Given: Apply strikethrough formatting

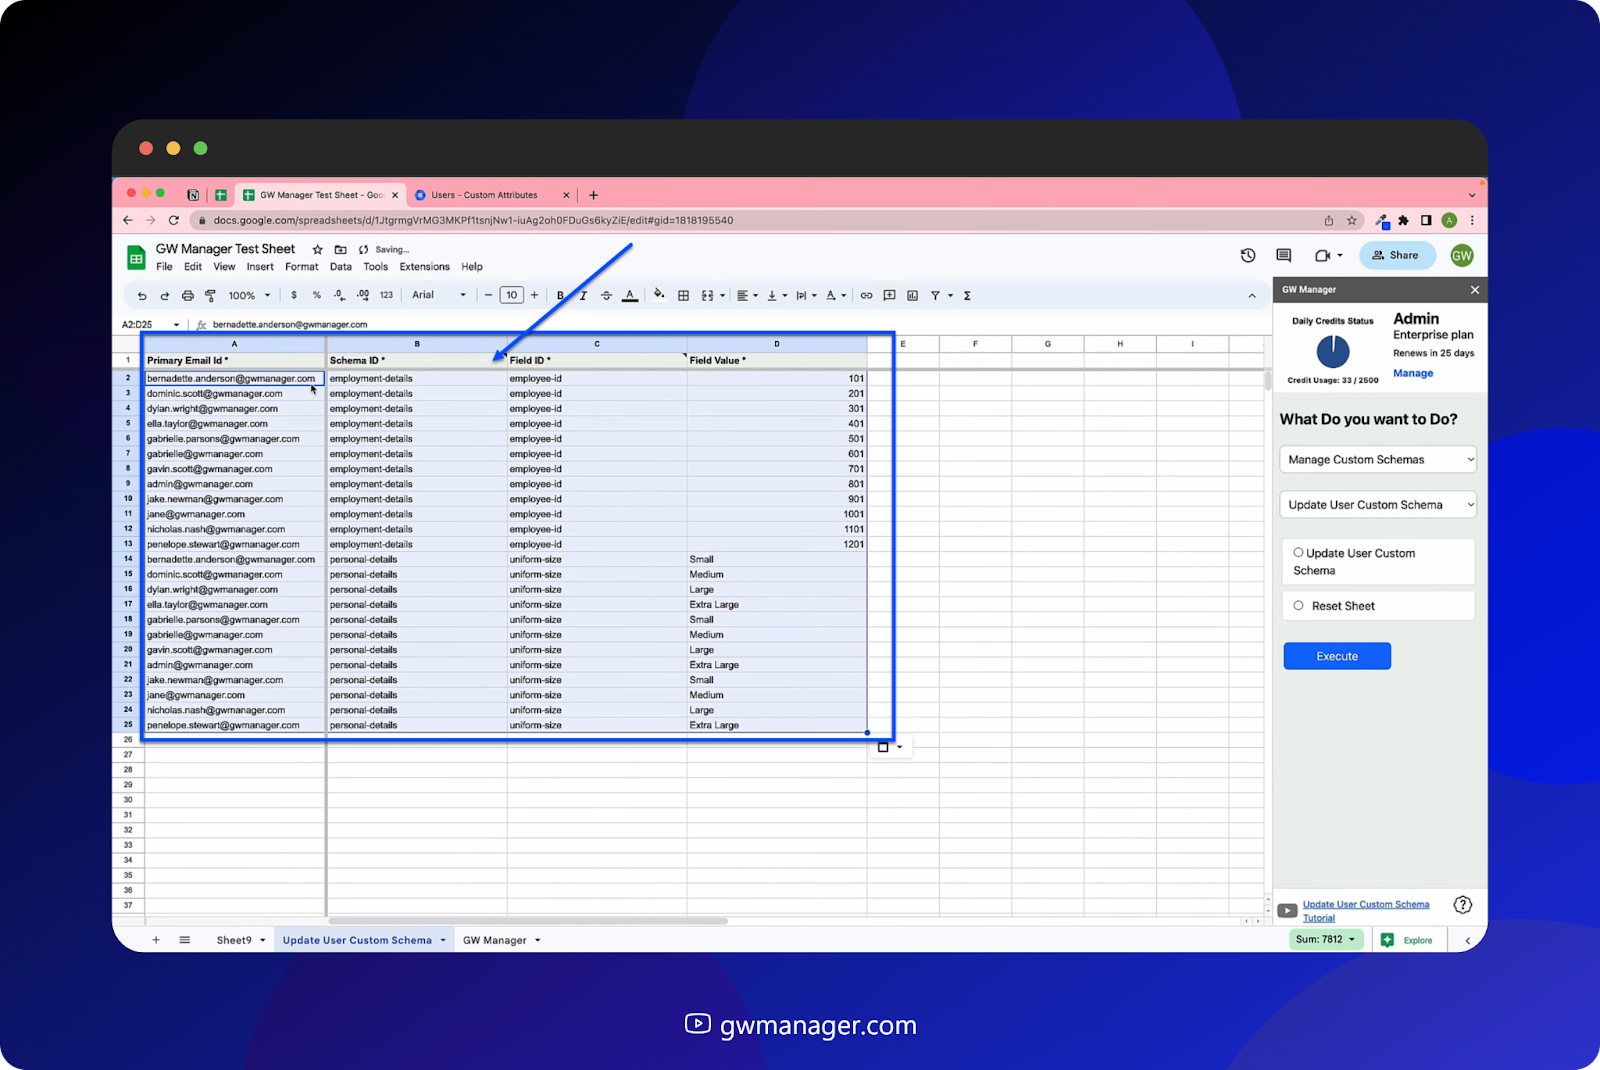Looking at the screenshot, I should tap(606, 296).
